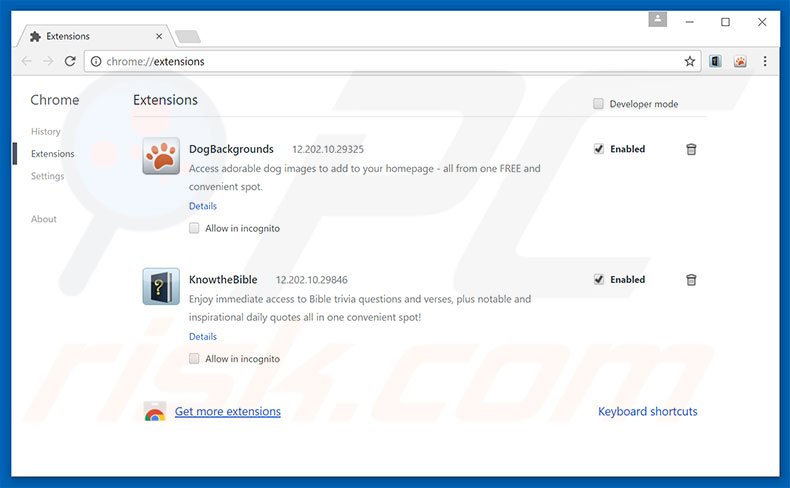The height and width of the screenshot is (488, 790).
Task: Open the Chrome profile avatar button
Action: pos(657,20)
